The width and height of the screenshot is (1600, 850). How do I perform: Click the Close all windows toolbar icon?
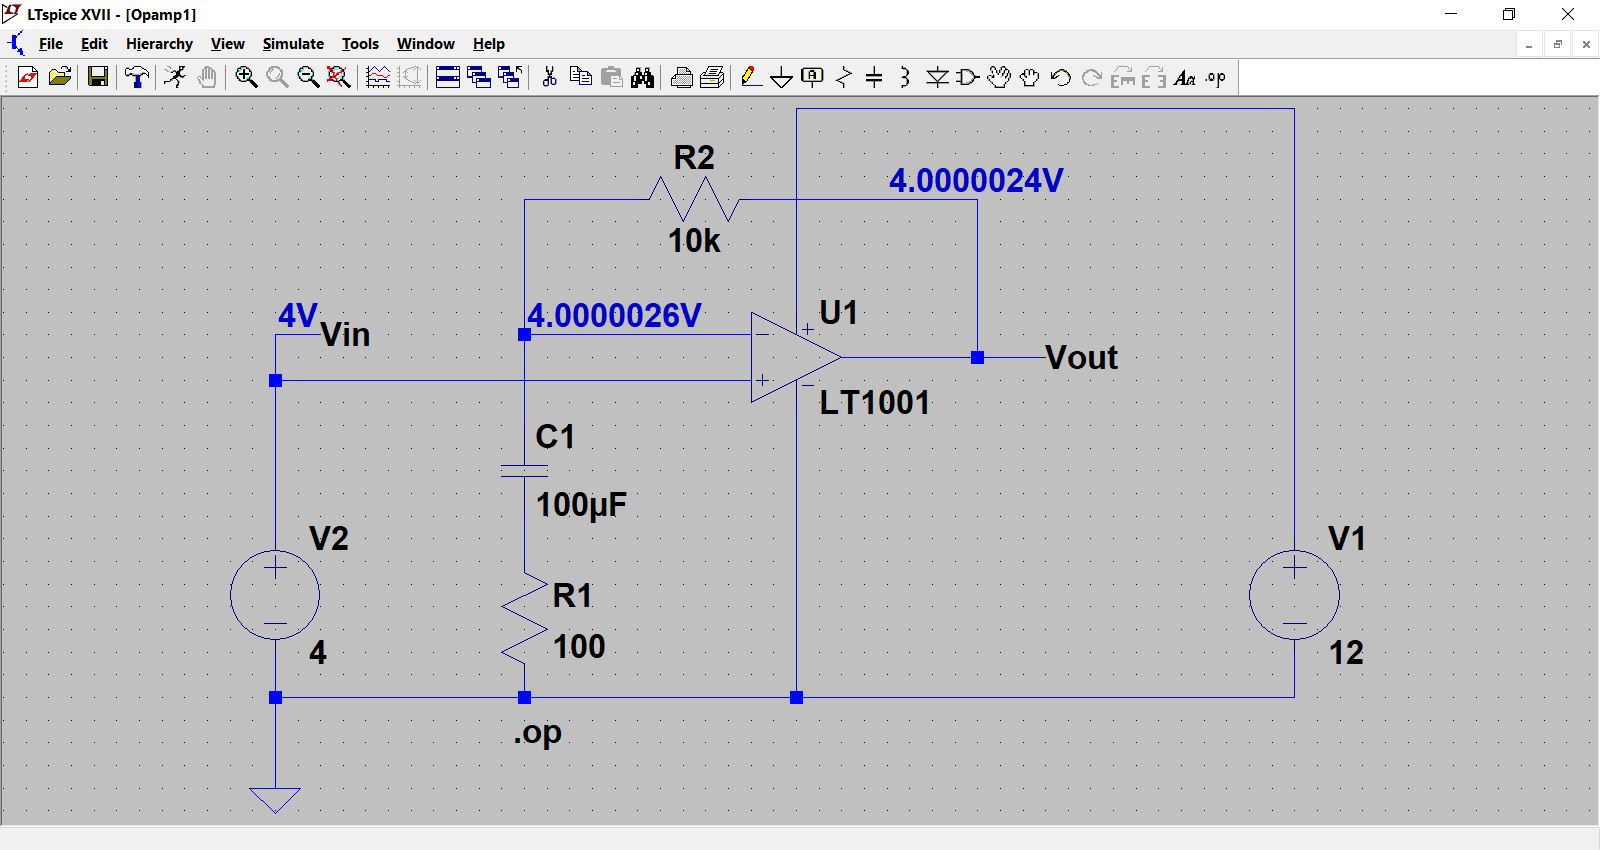(510, 77)
